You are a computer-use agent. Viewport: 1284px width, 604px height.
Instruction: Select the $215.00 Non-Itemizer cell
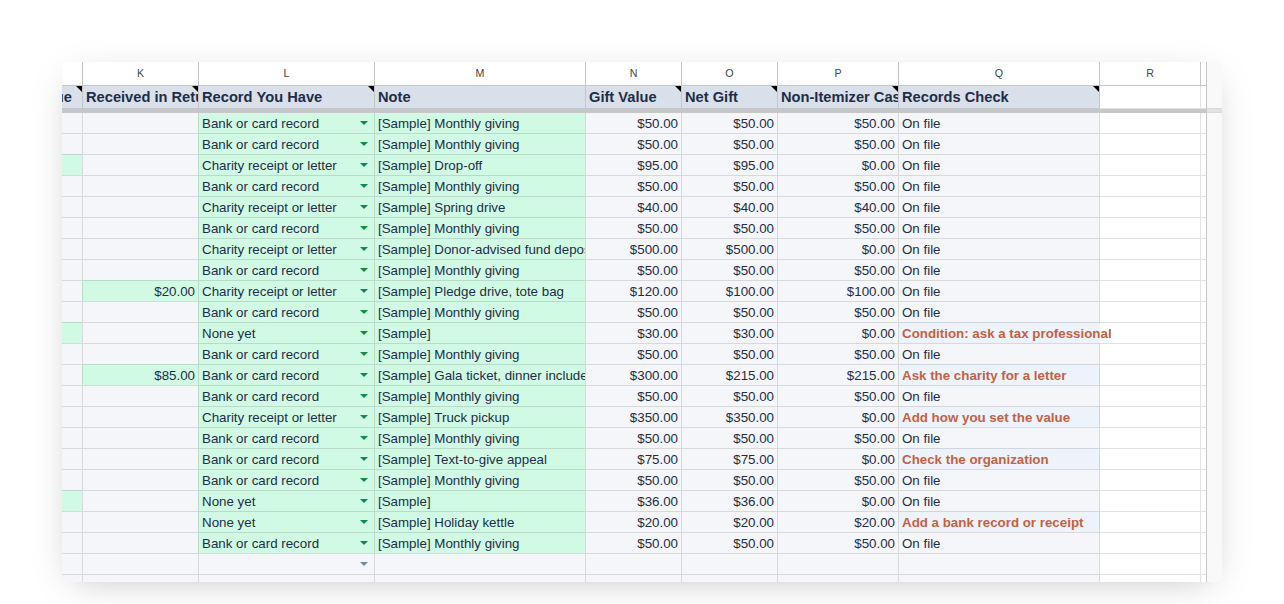pos(838,376)
